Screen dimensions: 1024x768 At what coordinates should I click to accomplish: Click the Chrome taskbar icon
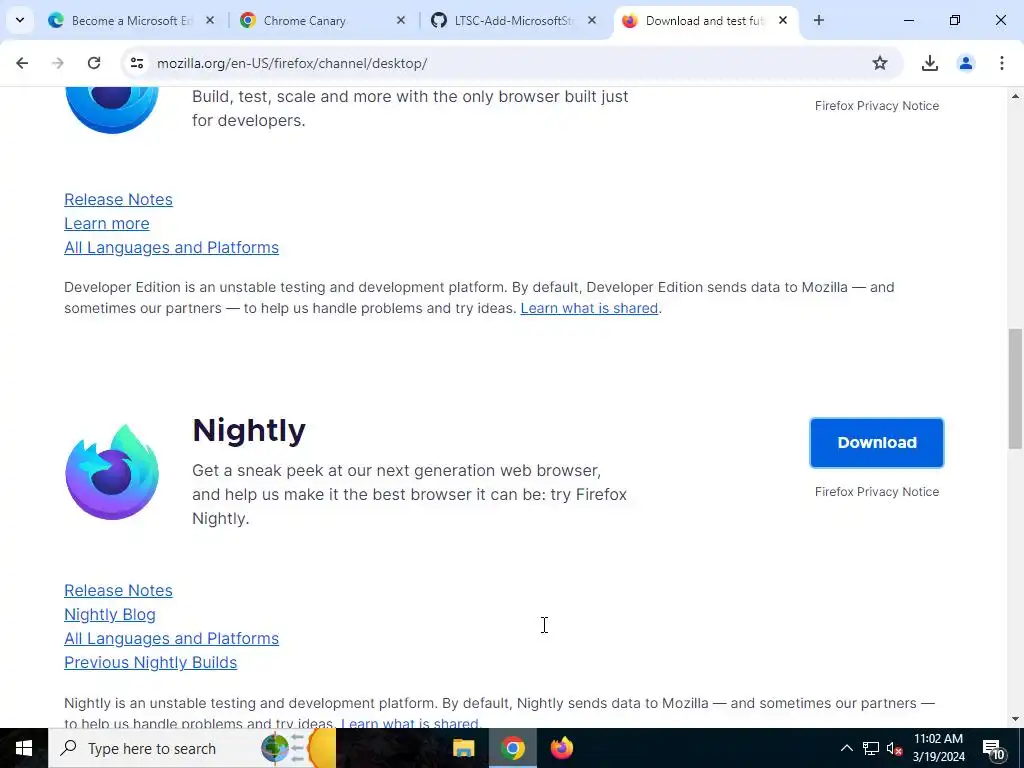[513, 748]
